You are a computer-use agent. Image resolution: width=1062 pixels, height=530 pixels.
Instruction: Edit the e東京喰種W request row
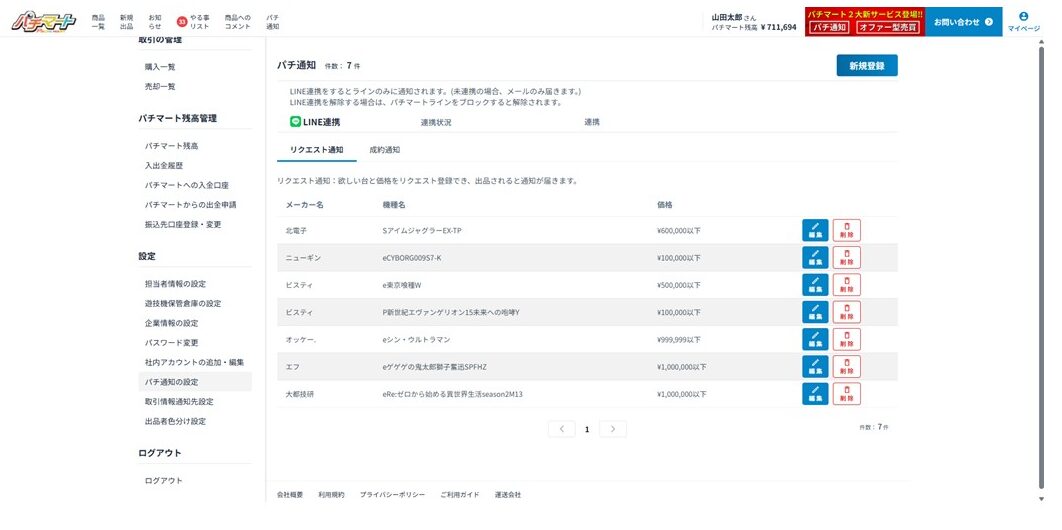pos(815,285)
